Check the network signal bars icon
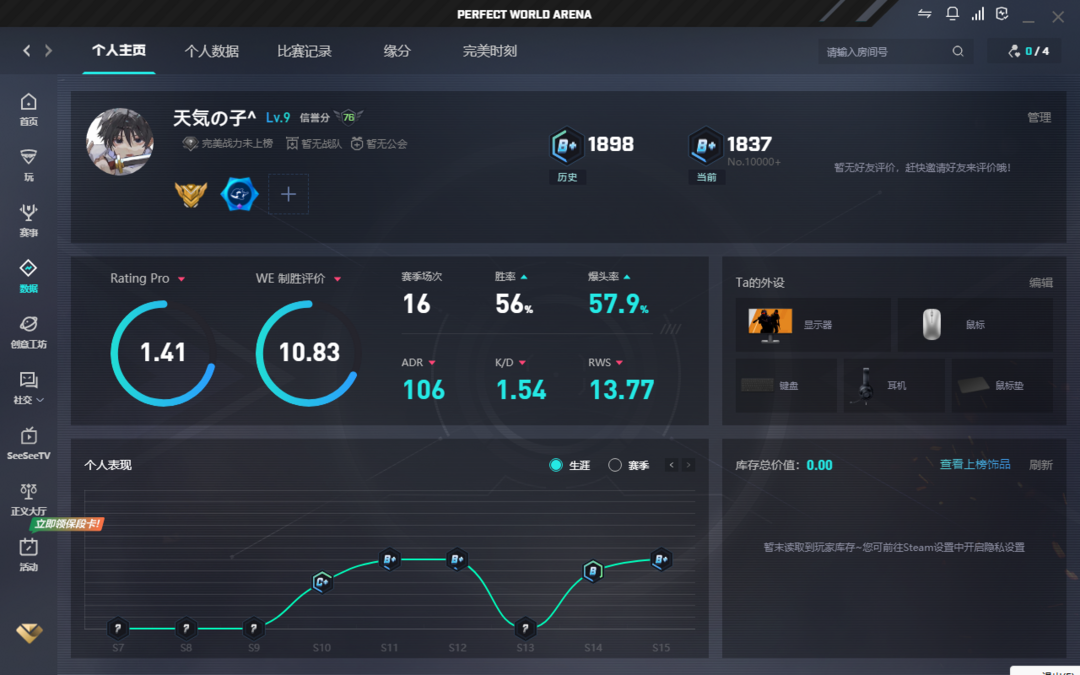 (x=977, y=14)
